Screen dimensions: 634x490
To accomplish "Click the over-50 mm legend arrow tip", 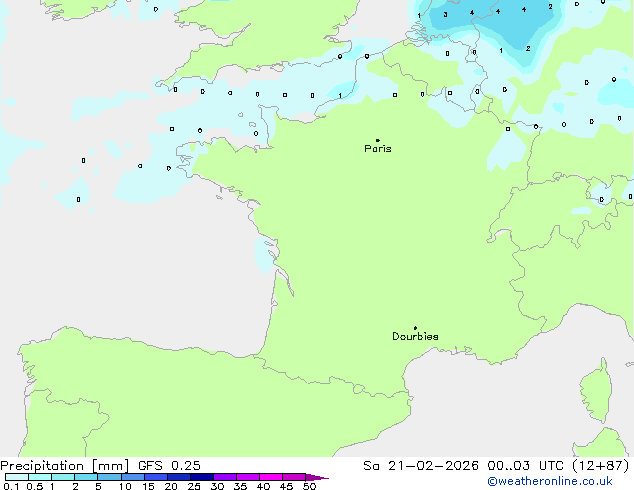I will [317, 477].
